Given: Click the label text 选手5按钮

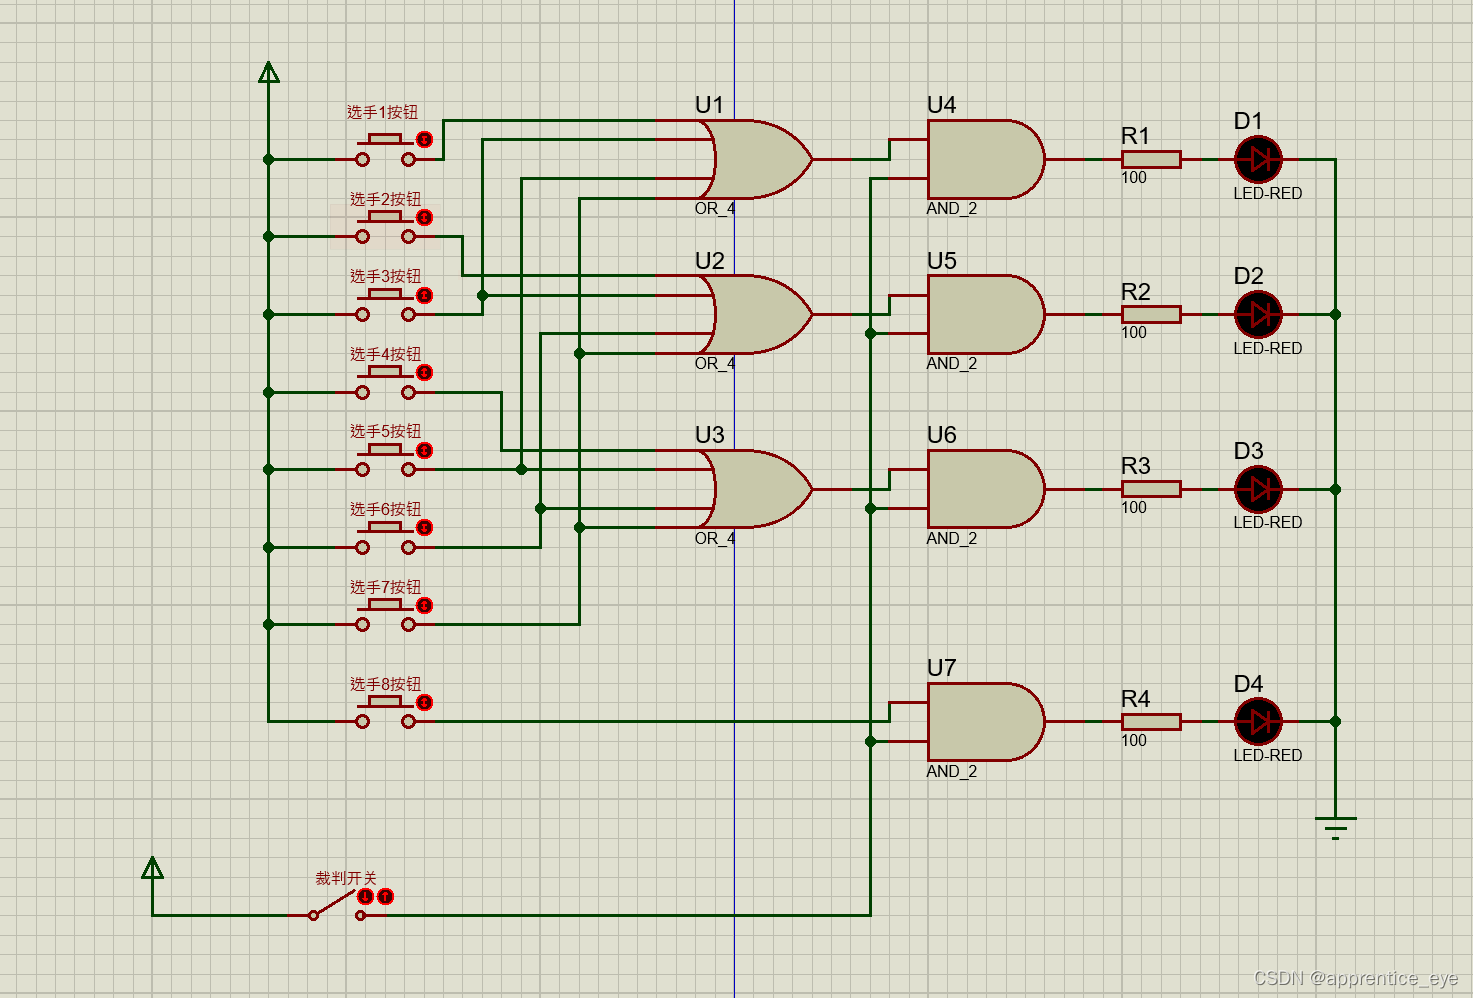Looking at the screenshot, I should tap(386, 431).
